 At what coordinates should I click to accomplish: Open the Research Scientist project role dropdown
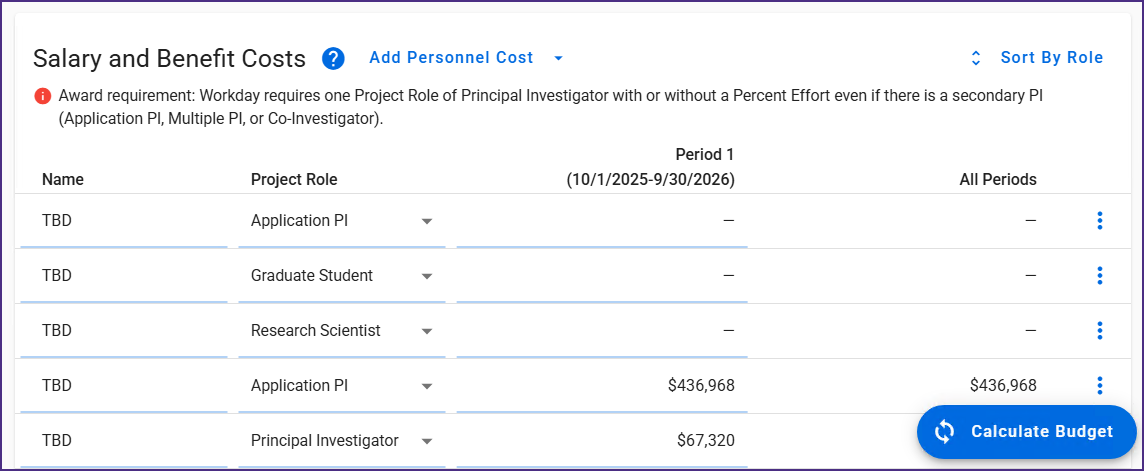coord(427,331)
